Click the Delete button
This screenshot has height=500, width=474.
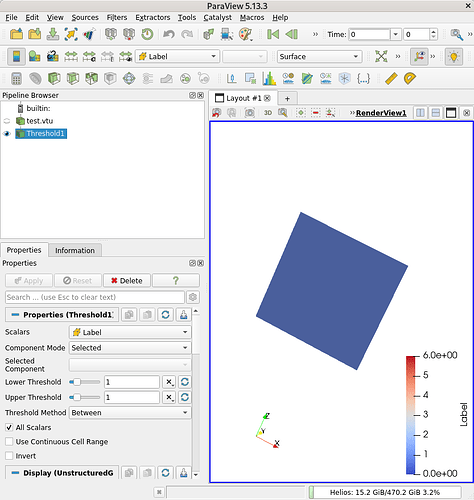[x=127, y=281]
